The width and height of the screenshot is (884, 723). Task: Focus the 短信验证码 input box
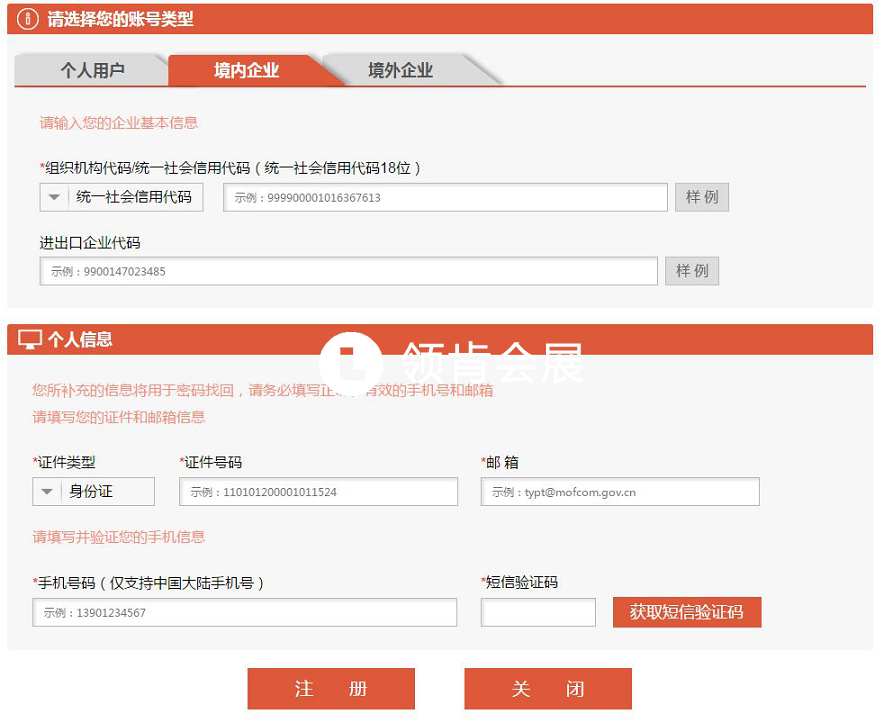point(538,612)
